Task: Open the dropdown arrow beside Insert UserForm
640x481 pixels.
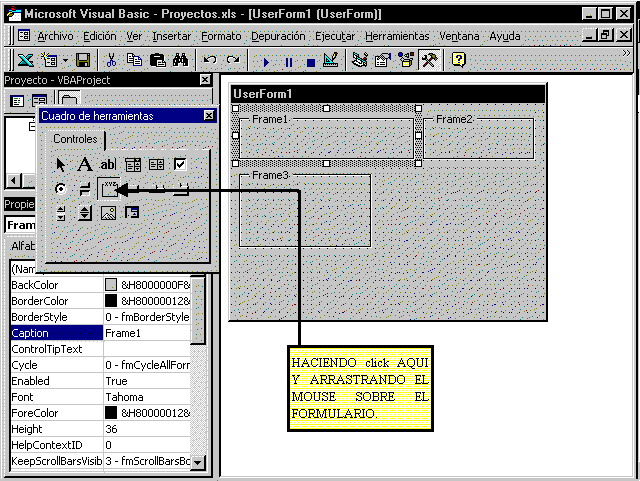Action: [x=65, y=61]
